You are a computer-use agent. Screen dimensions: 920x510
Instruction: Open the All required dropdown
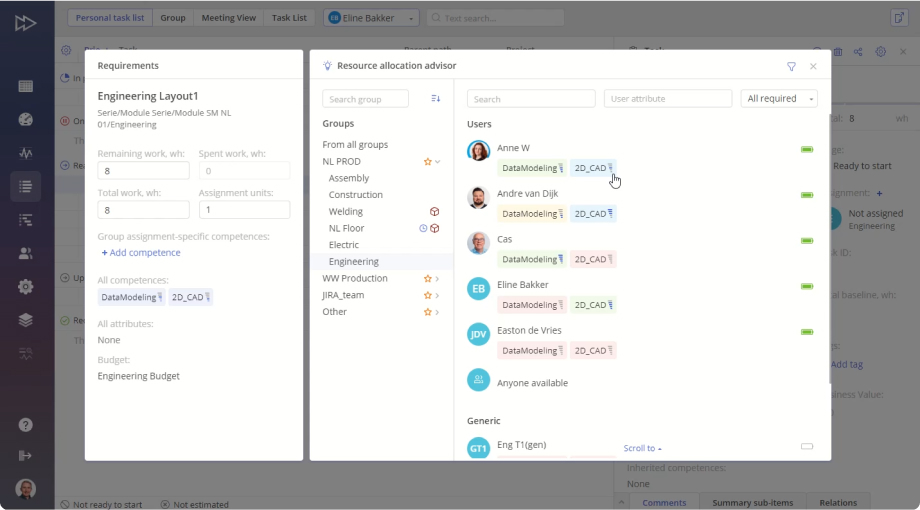pyautogui.click(x=779, y=99)
